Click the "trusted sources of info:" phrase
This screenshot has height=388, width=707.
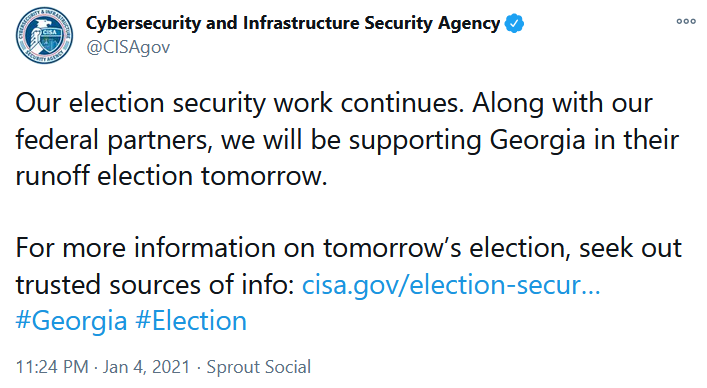pyautogui.click(x=155, y=285)
